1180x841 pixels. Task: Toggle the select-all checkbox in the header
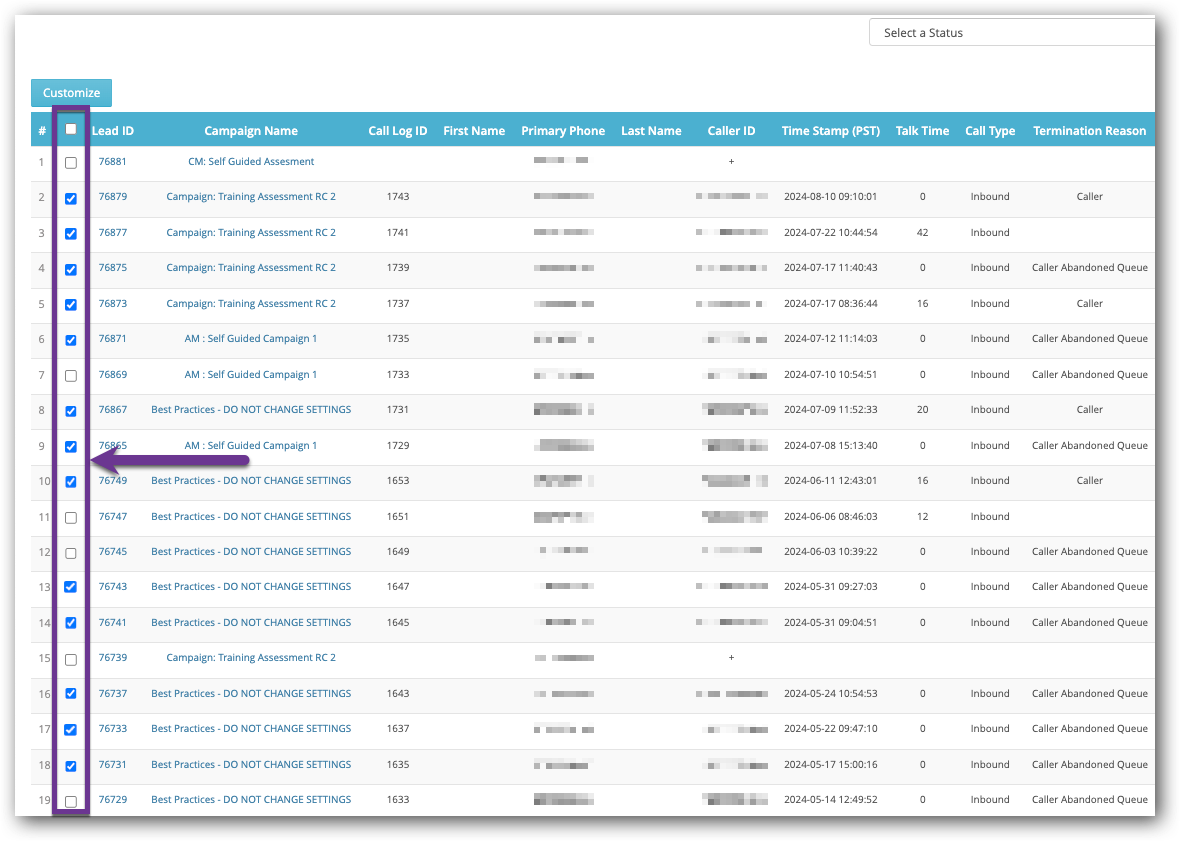70,129
